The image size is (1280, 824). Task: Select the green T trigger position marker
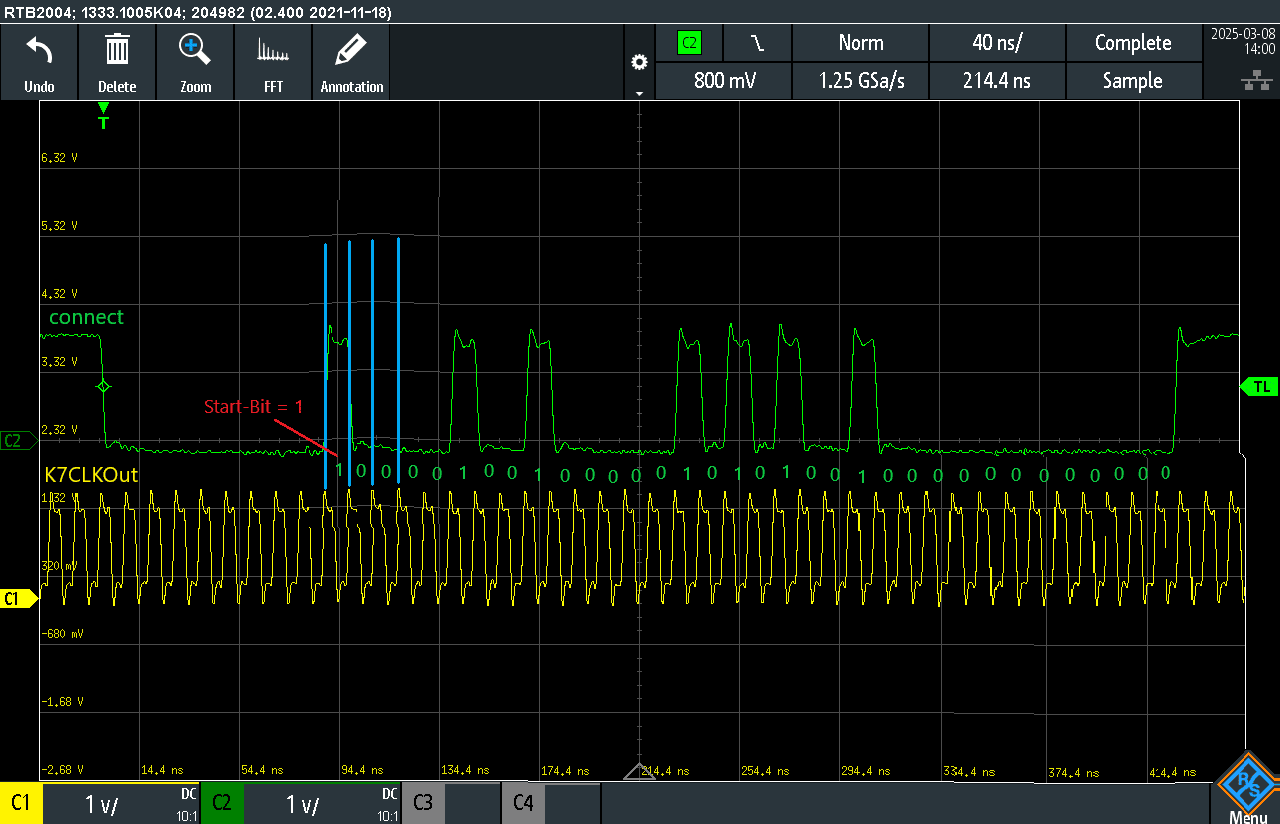pyautogui.click(x=103, y=116)
